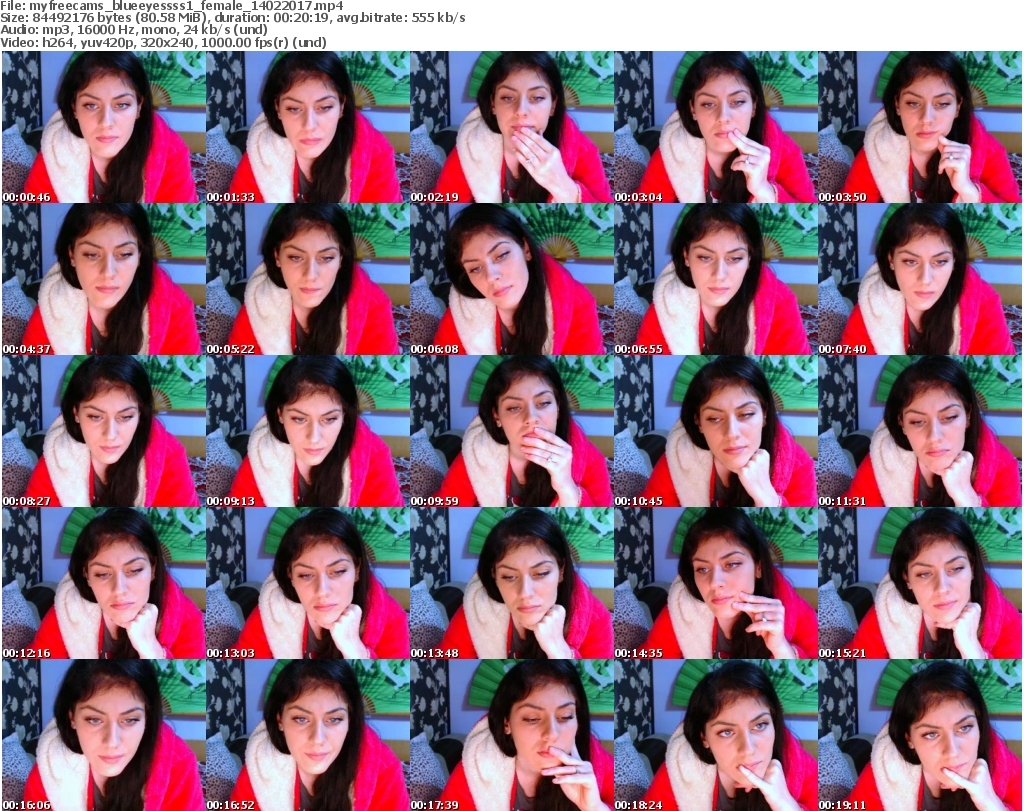Select the frame at 00:04:37
Screen dimensions: 1024x811
click(x=103, y=279)
